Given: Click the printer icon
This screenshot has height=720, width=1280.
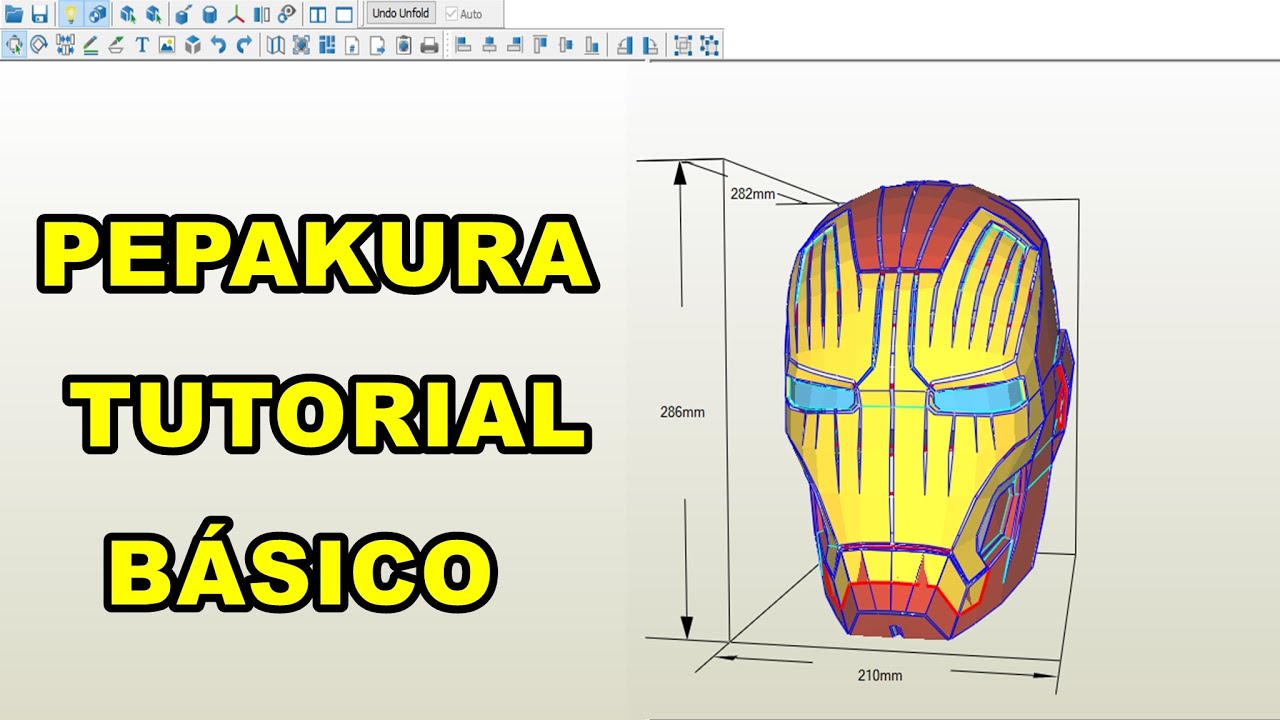Looking at the screenshot, I should tap(429, 44).
